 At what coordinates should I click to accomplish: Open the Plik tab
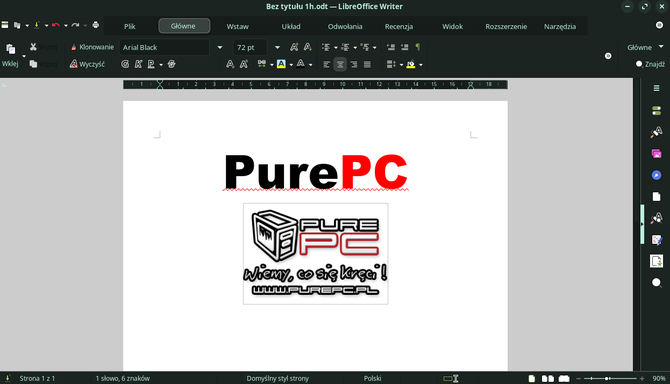[130, 26]
